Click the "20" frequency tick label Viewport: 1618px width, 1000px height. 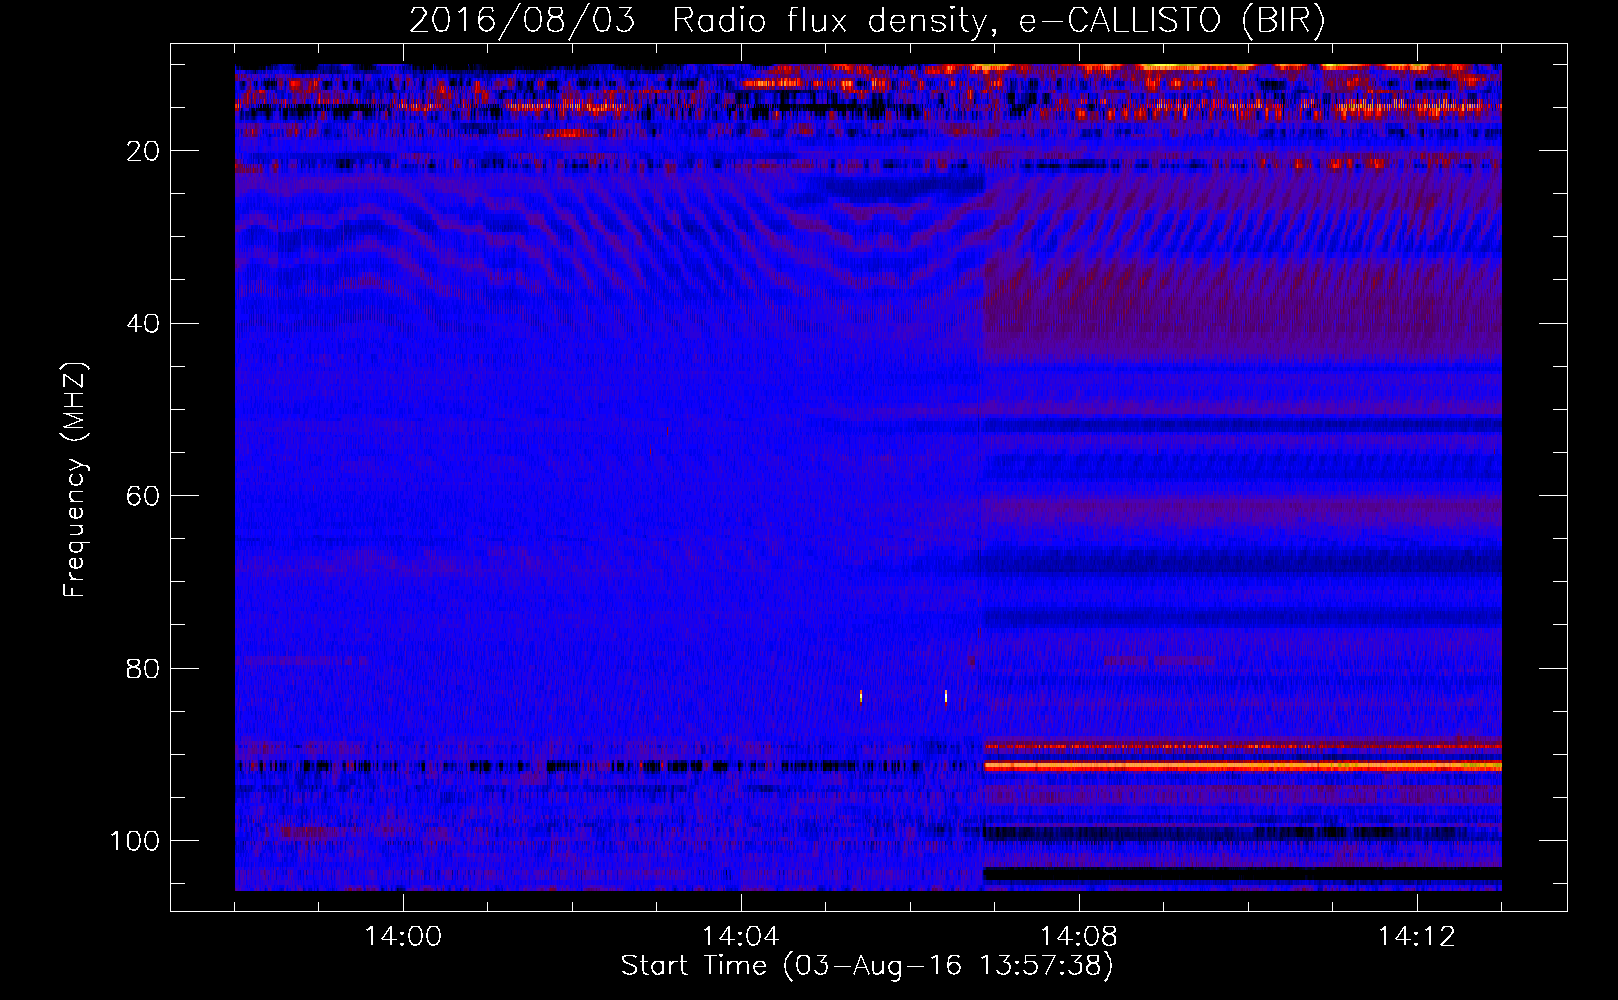[x=143, y=151]
